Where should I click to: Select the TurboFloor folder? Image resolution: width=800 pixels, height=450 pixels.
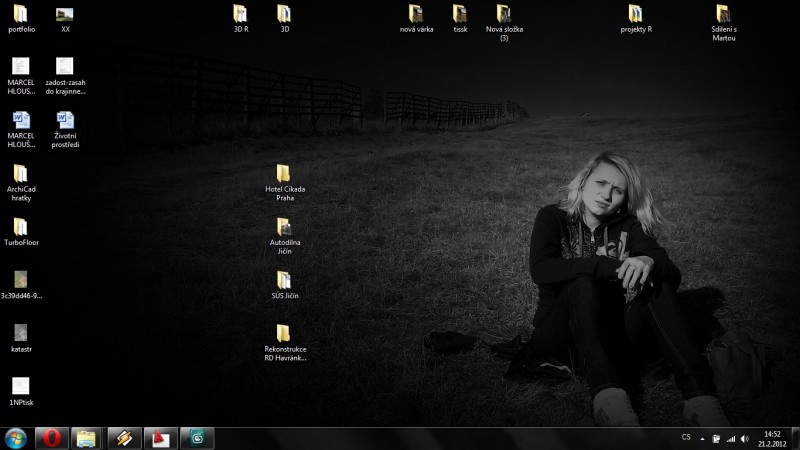[20, 227]
